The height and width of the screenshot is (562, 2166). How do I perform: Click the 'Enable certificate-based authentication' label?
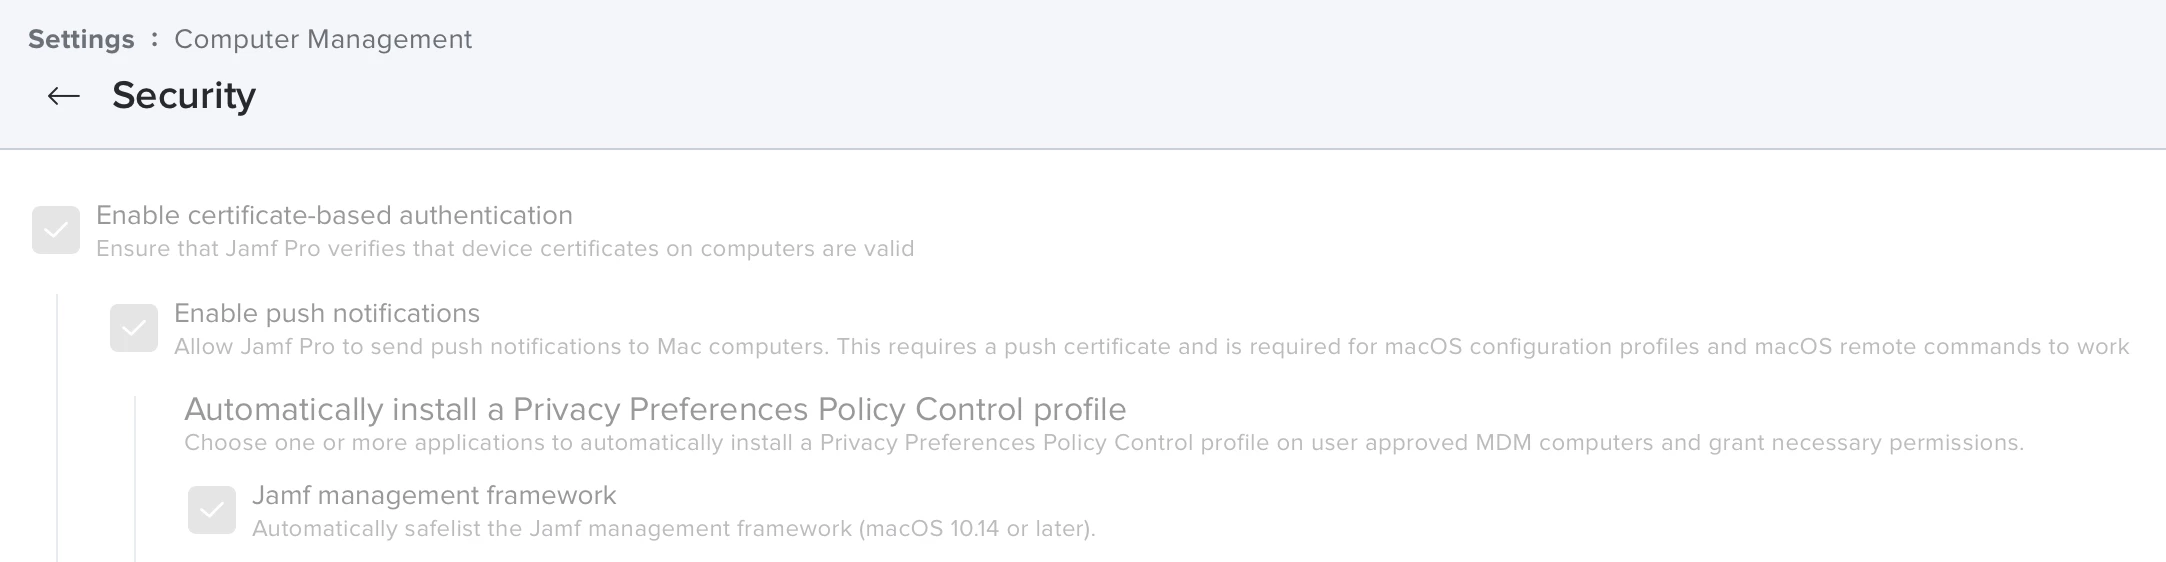point(334,215)
